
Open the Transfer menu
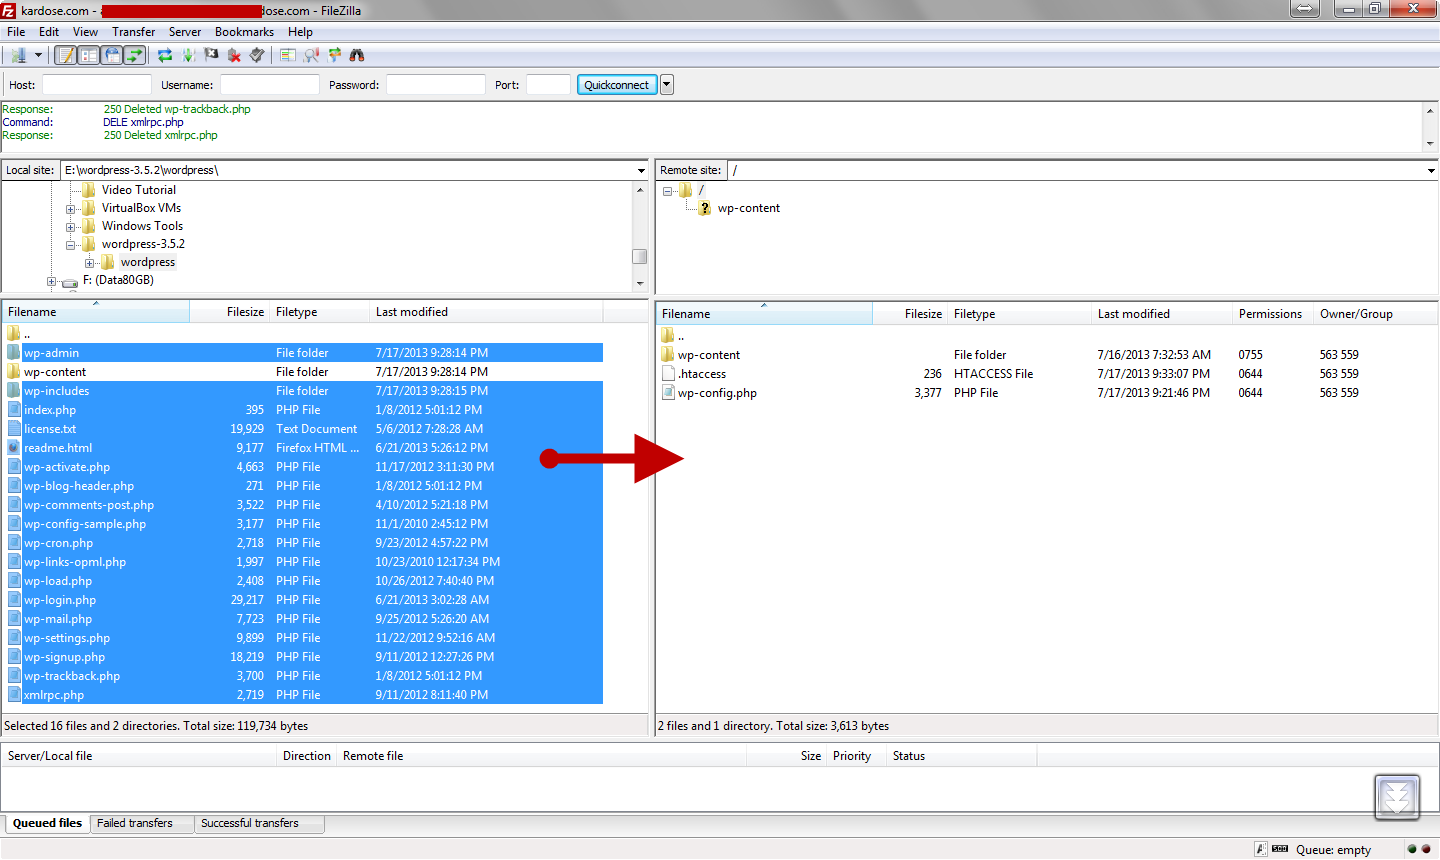pyautogui.click(x=133, y=32)
